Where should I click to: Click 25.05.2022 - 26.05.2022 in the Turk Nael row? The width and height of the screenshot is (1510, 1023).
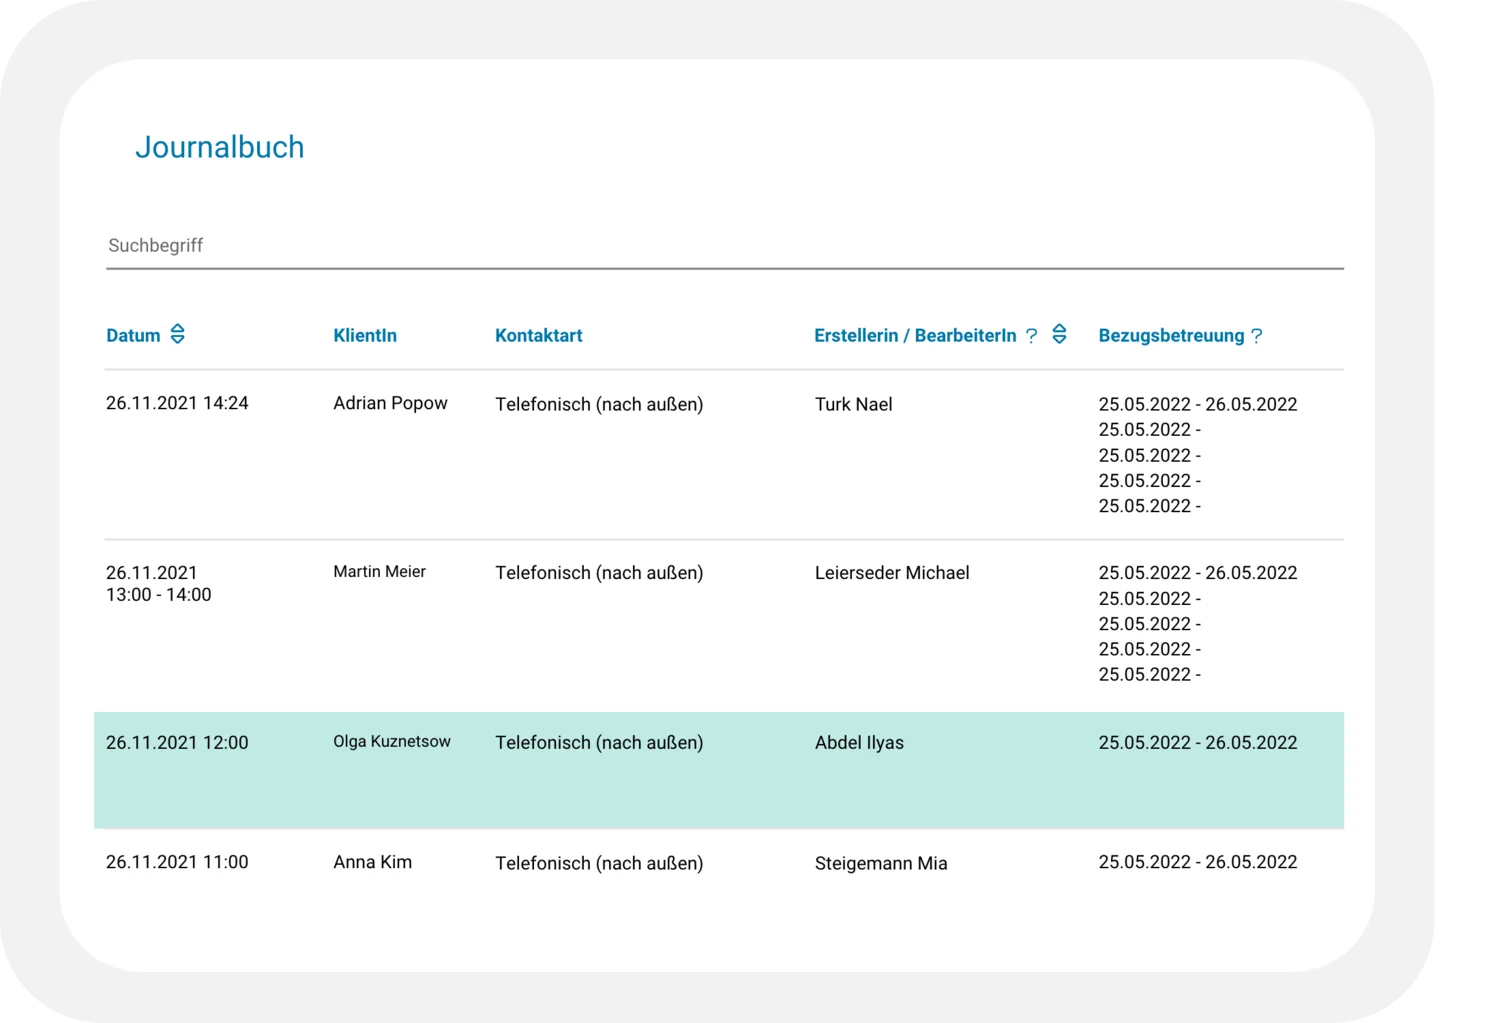pyautogui.click(x=1197, y=404)
